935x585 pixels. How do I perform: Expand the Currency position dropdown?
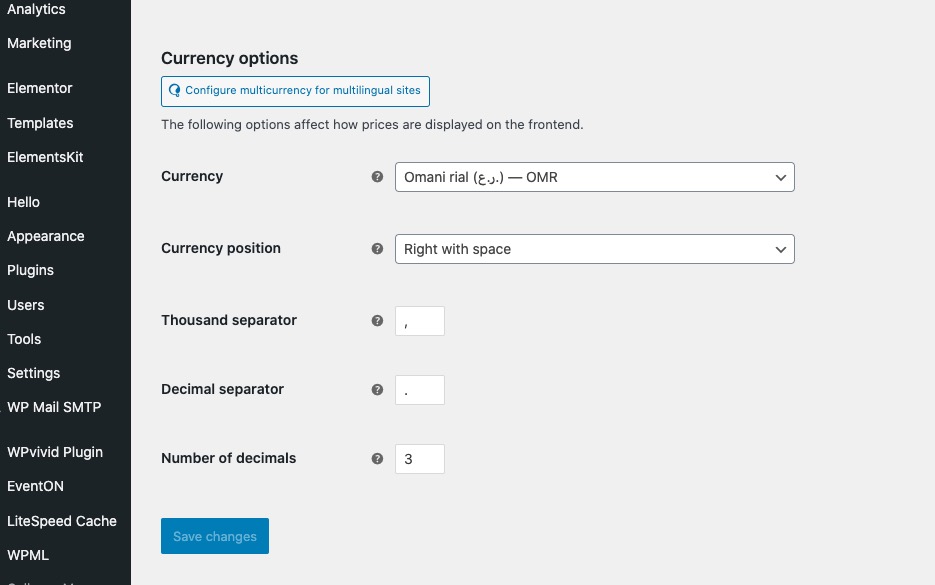pyautogui.click(x=594, y=249)
